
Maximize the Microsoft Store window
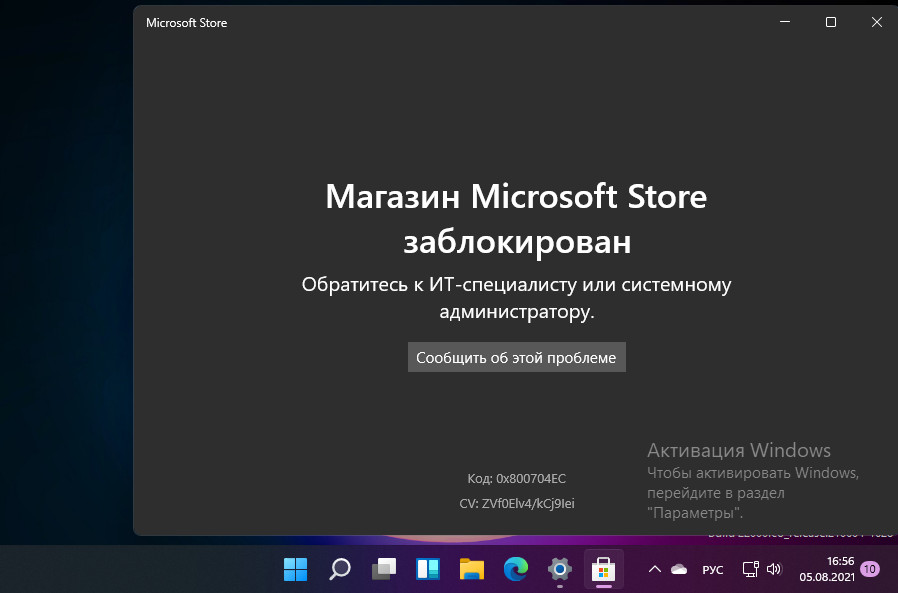(831, 22)
